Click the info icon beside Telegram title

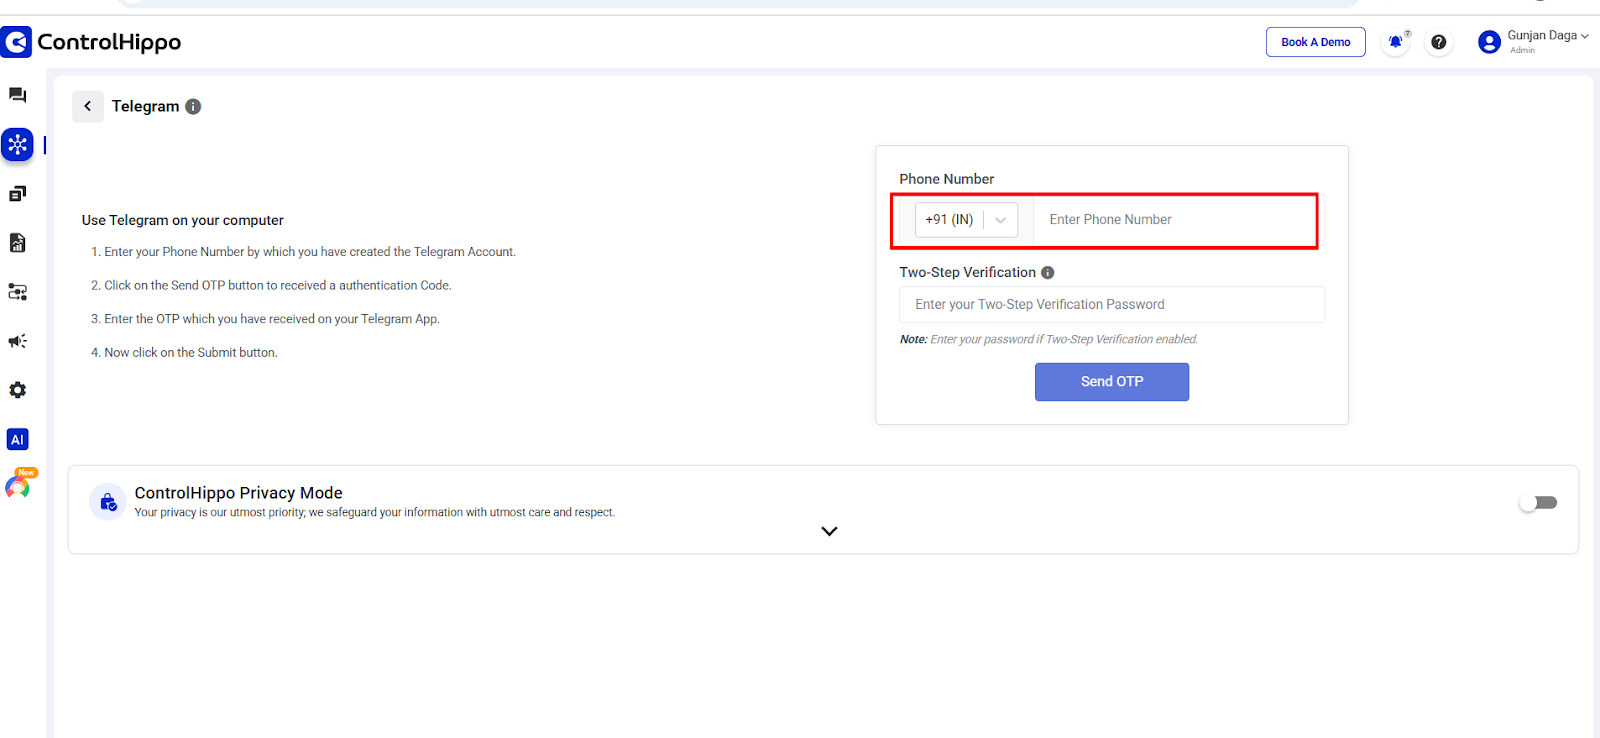pos(193,107)
